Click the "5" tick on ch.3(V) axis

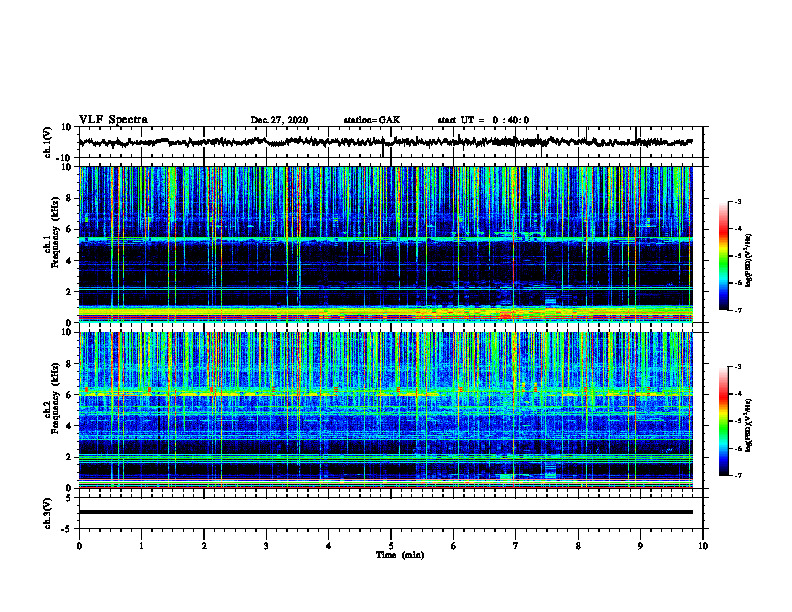(x=70, y=498)
